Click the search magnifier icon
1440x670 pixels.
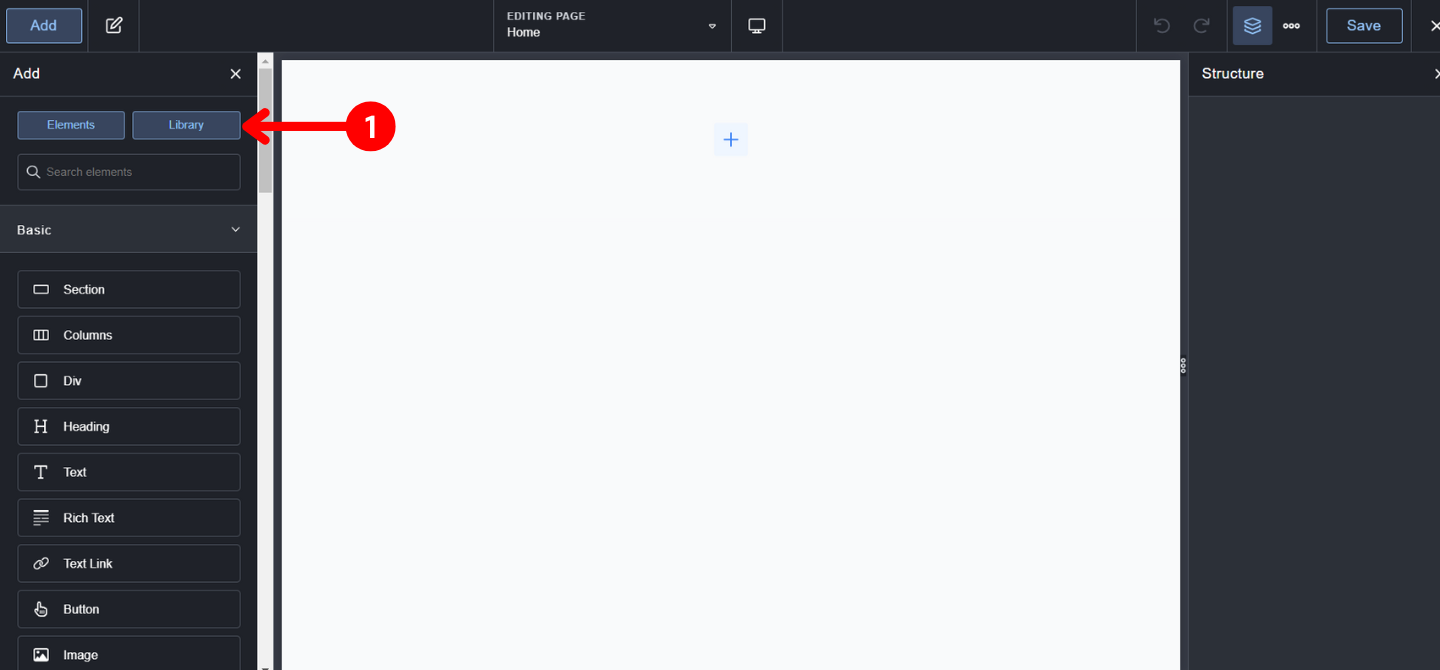(x=33, y=172)
